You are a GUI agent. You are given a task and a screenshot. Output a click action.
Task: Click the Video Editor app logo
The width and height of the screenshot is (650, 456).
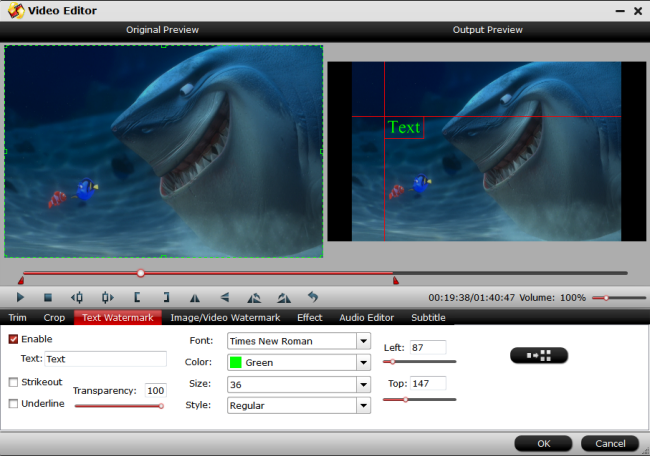point(16,10)
